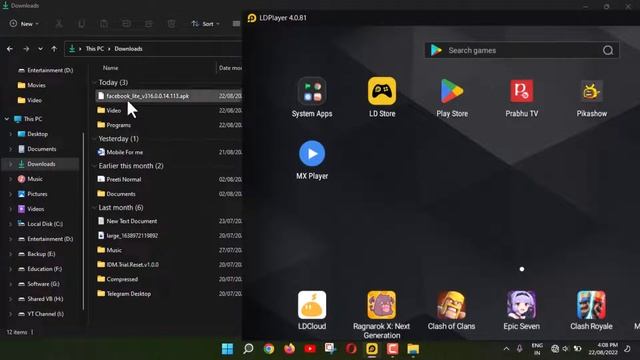Go back in File Explorer
The image size is (640, 360).
pos(10,49)
